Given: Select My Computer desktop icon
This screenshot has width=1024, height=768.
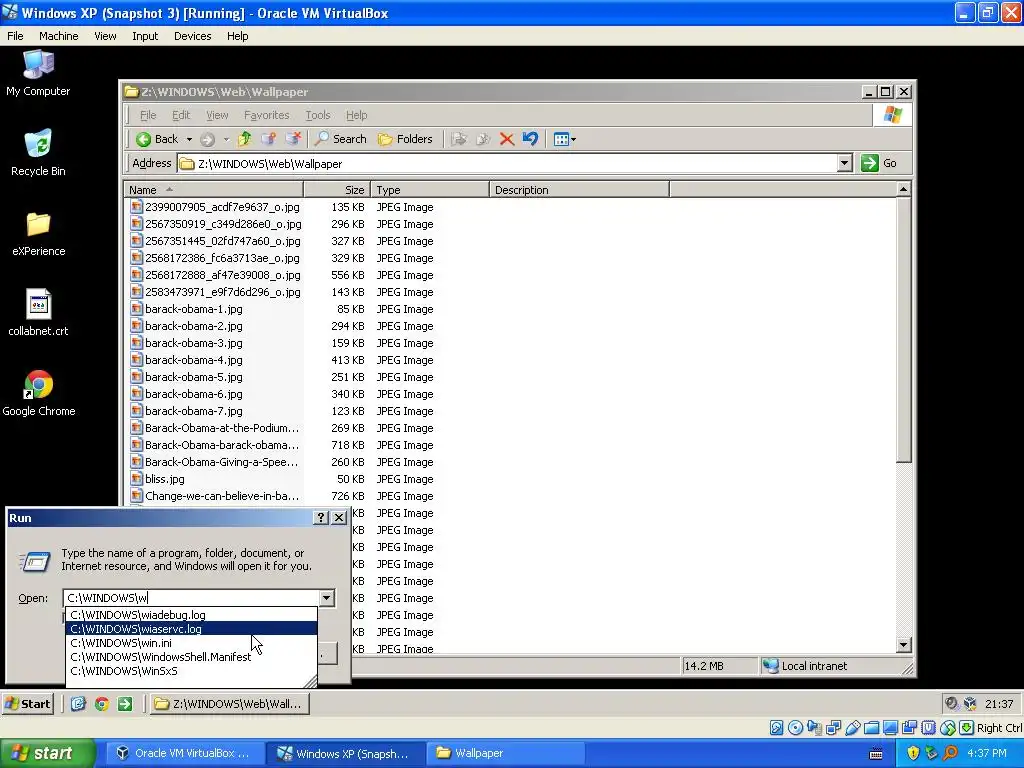Looking at the screenshot, I should pyautogui.click(x=38, y=74).
